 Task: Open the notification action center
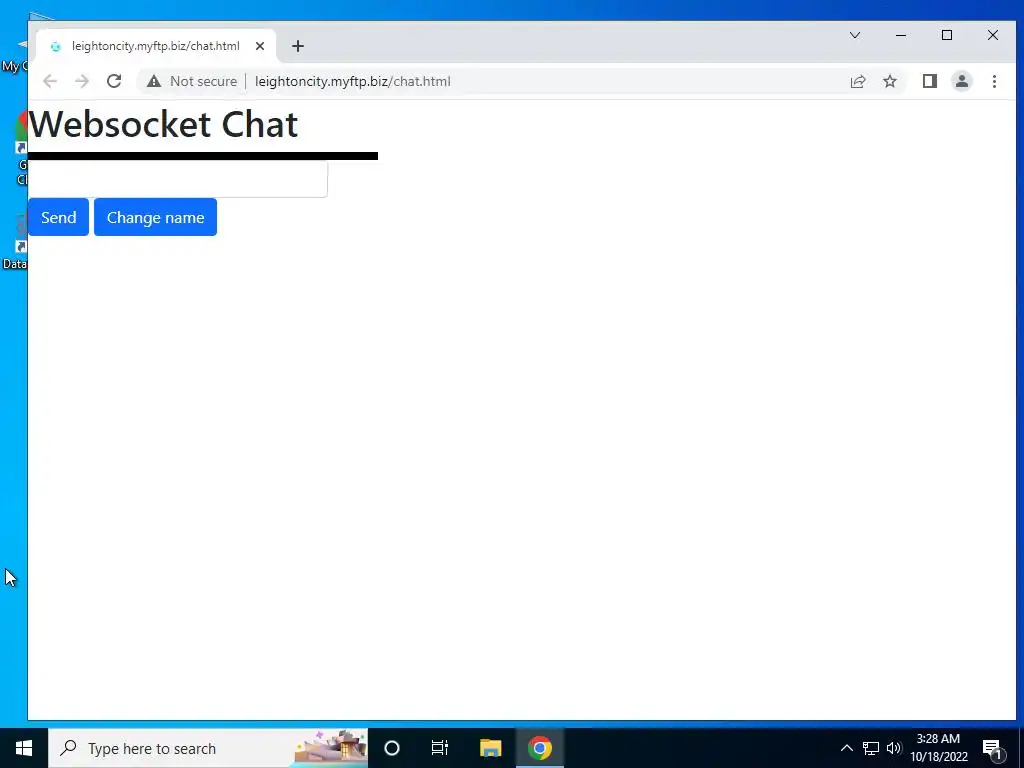point(992,748)
